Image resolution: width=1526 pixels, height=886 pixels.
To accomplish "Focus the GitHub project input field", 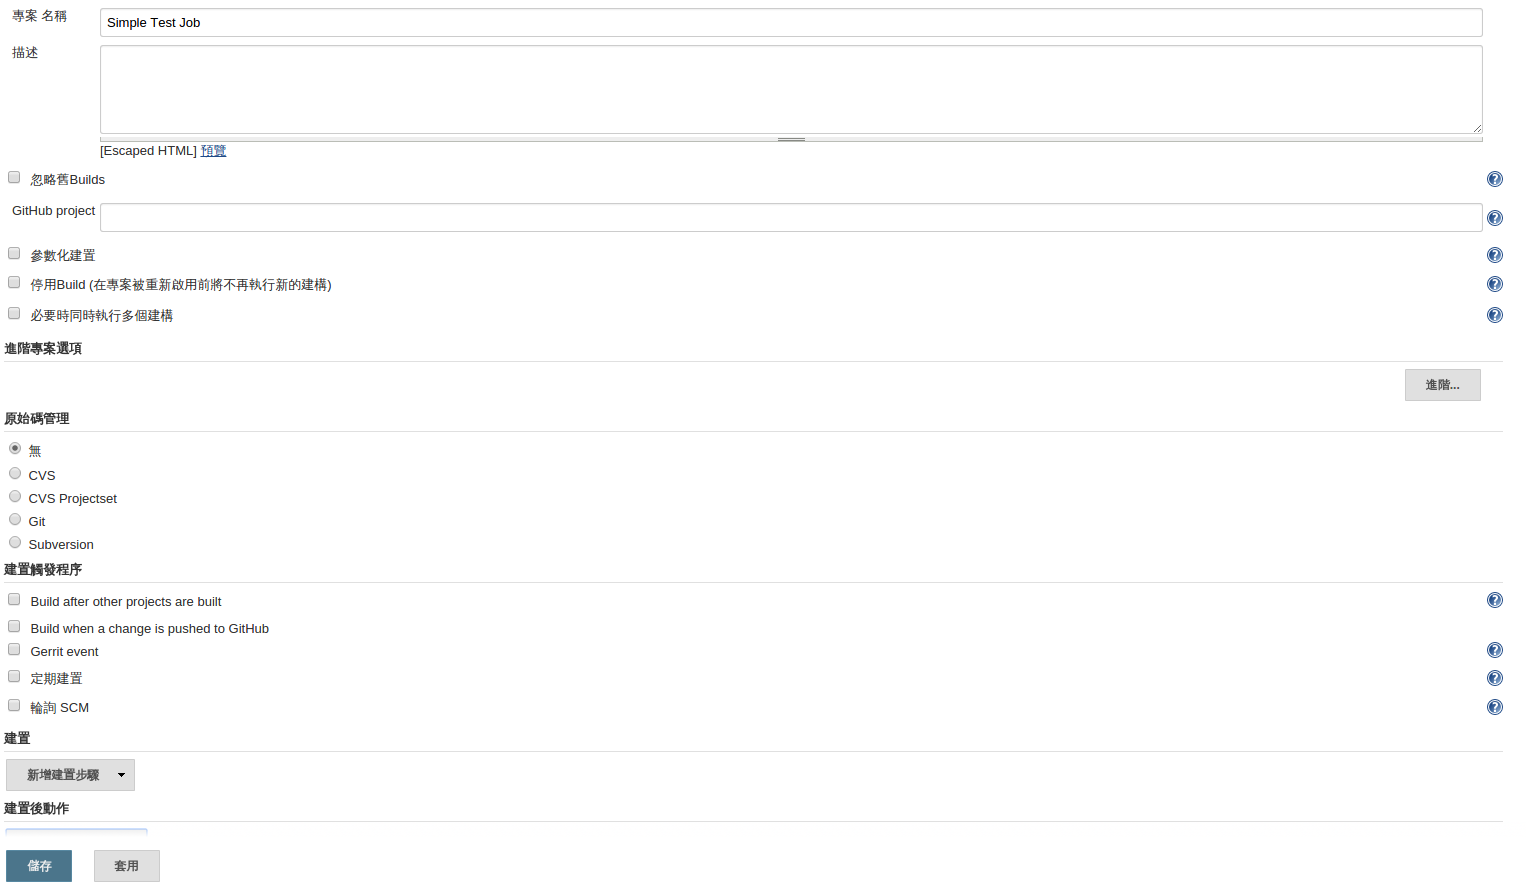I will click(791, 217).
